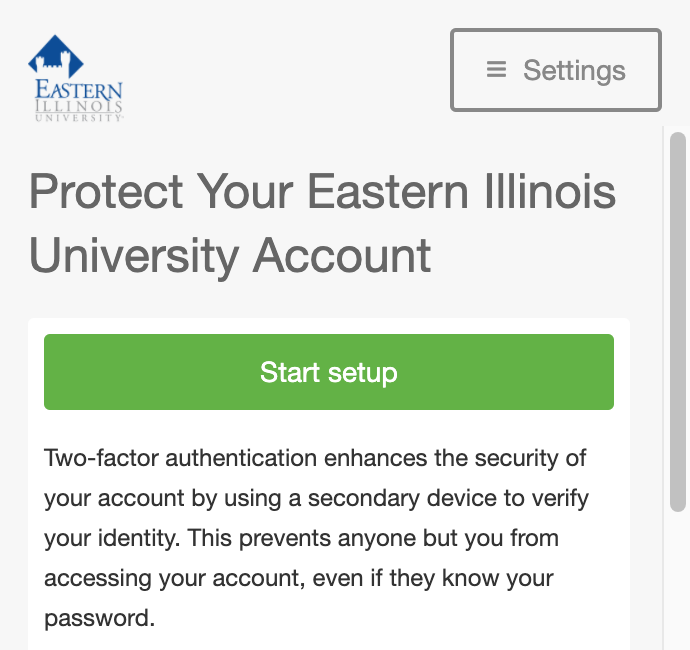The width and height of the screenshot is (690, 650).
Task: Click the heading line "Protect Your Eastern Illinois"
Action: [x=322, y=191]
